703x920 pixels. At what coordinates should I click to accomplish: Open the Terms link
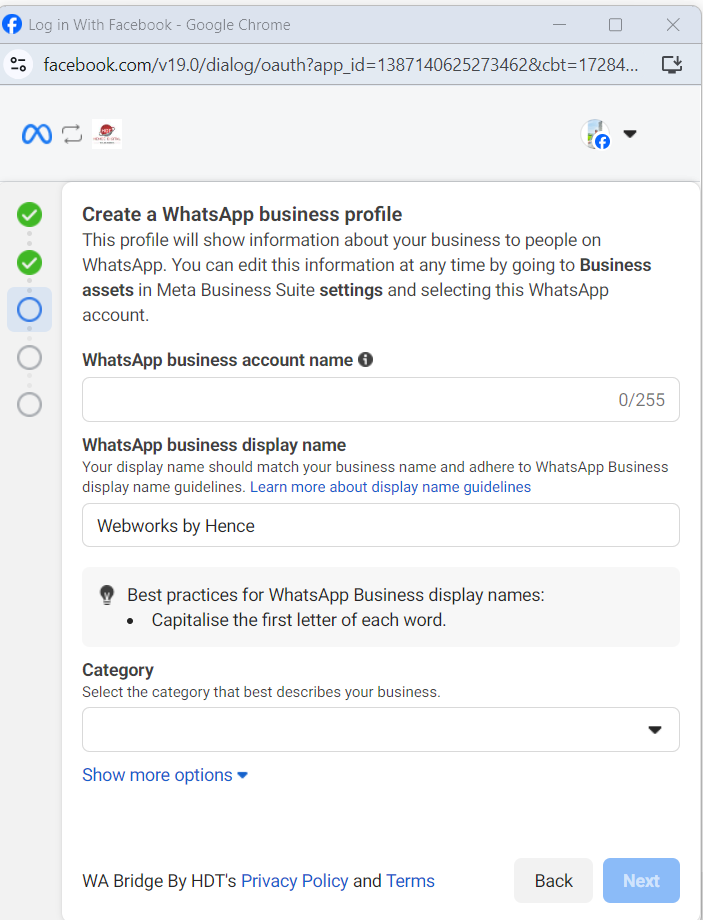pyautogui.click(x=410, y=881)
